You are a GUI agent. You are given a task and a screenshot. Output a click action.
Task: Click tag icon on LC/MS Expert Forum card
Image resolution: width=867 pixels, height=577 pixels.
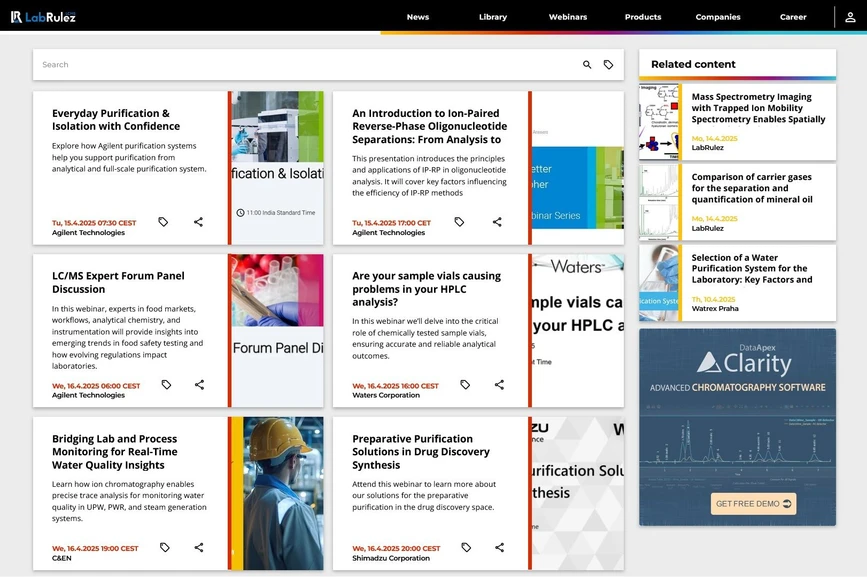tap(166, 384)
